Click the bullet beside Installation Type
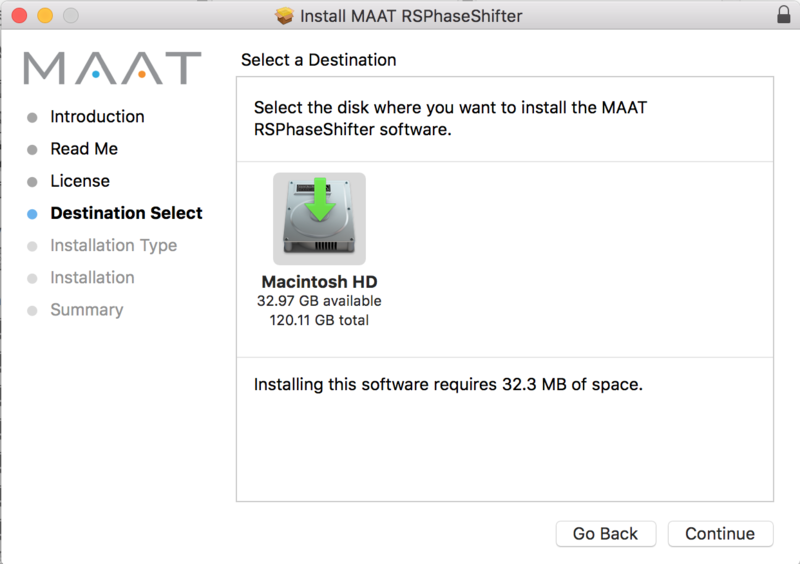This screenshot has width=800, height=564. coord(32,246)
